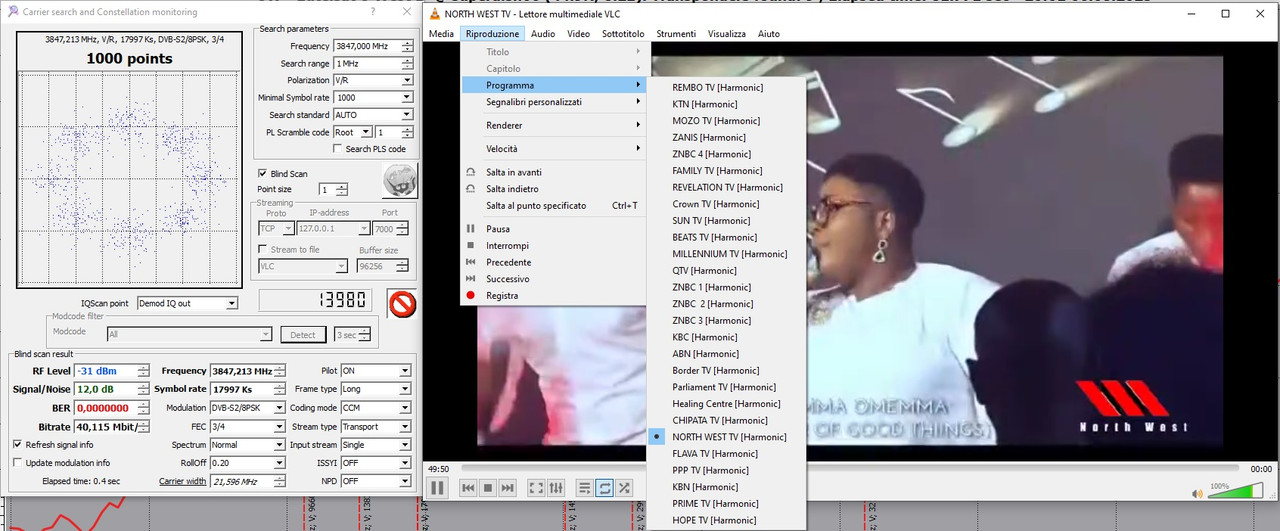Viewport: 1280px width, 531px height.
Task: Click the VLC volume slider
Action: [x=1235, y=492]
